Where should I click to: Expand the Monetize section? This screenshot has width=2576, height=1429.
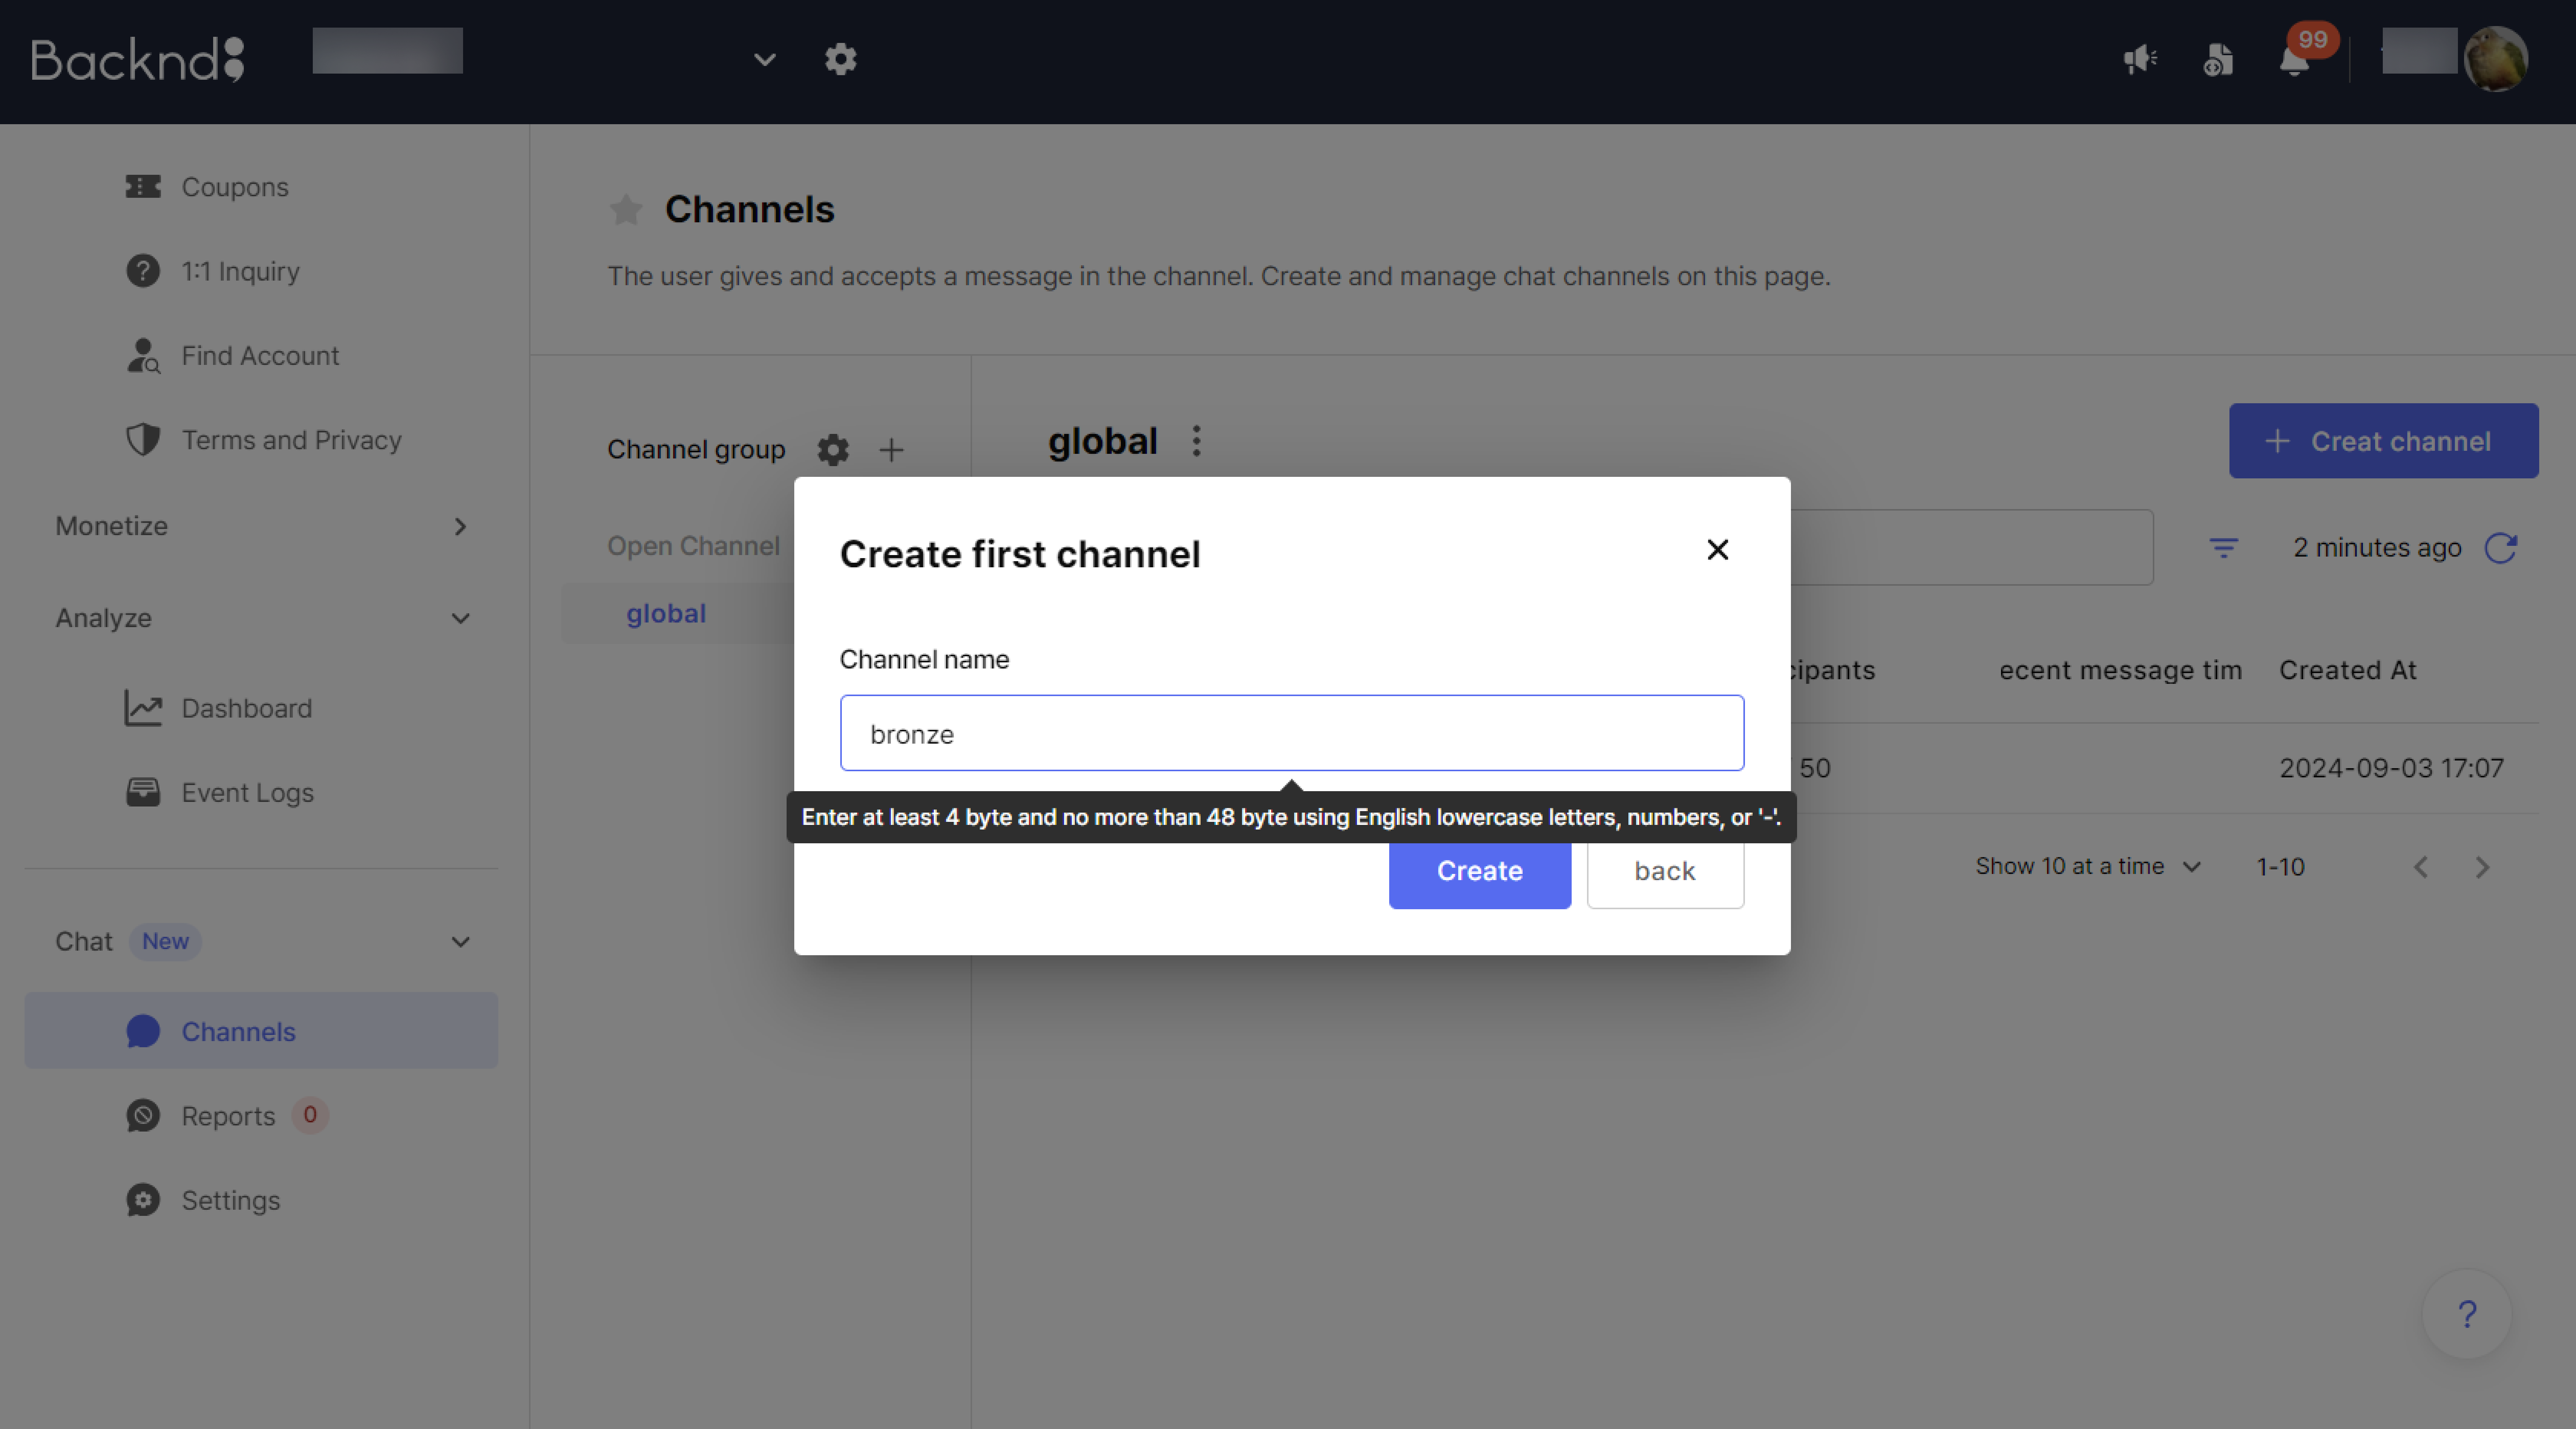coord(262,526)
